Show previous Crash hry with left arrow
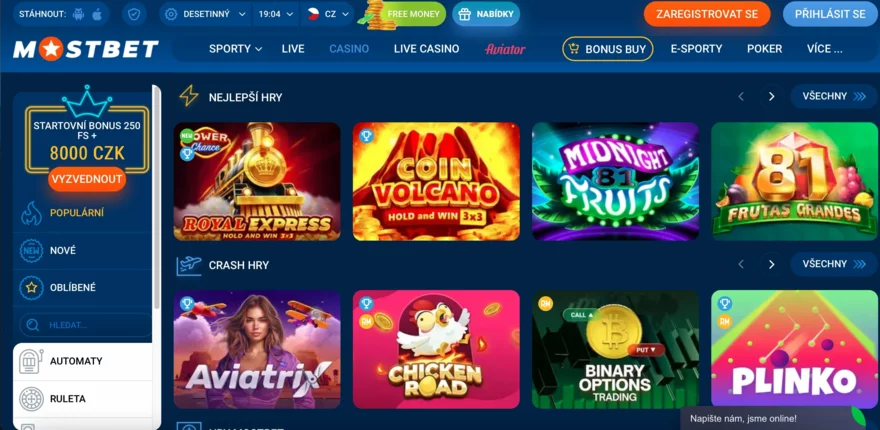 click(x=741, y=264)
